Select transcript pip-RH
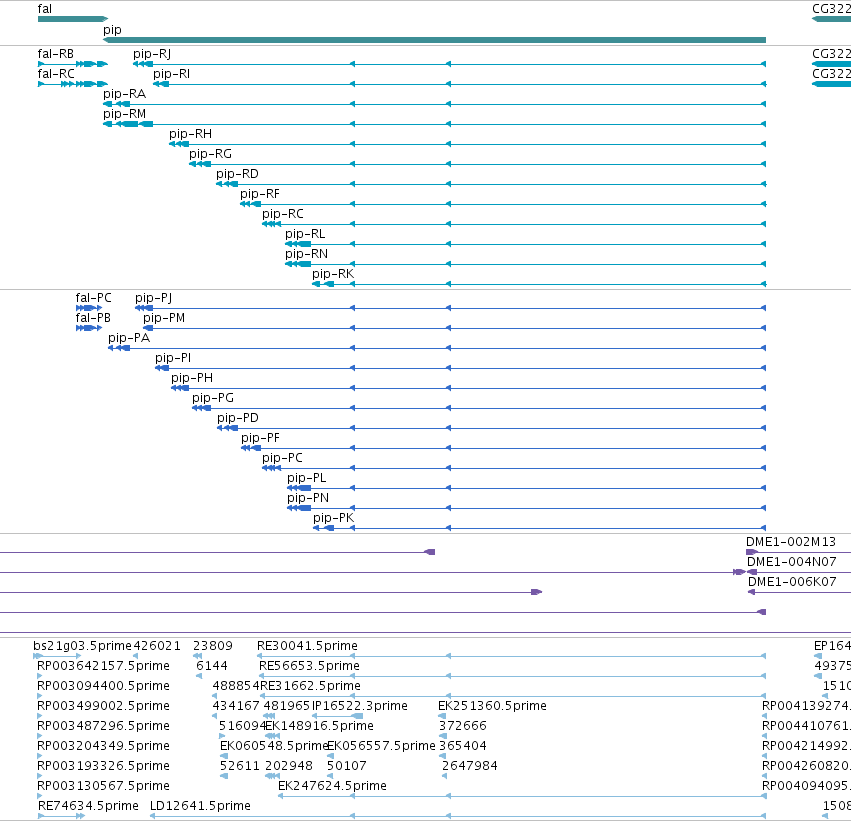The height and width of the screenshot is (821, 851). (x=190, y=134)
